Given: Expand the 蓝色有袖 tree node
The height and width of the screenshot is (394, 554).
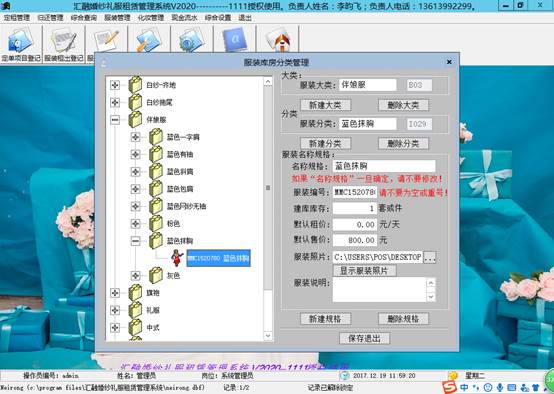Looking at the screenshot, I should point(135,154).
